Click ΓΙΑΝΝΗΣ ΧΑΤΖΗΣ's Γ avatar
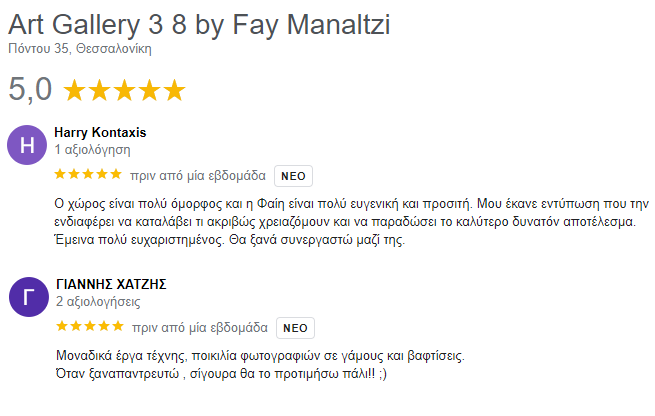 pyautogui.click(x=28, y=297)
